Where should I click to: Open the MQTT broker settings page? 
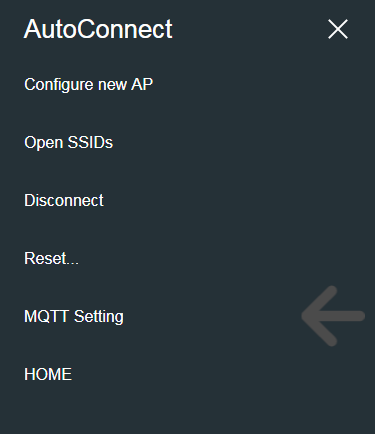coord(74,316)
